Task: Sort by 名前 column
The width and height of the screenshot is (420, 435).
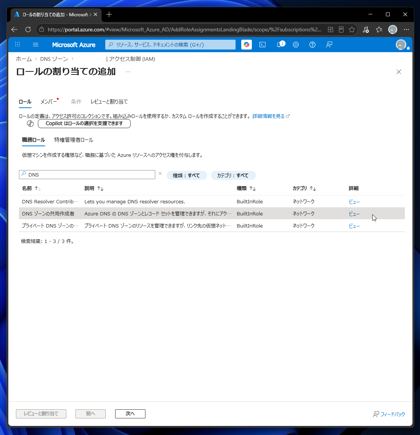Action: (31, 188)
